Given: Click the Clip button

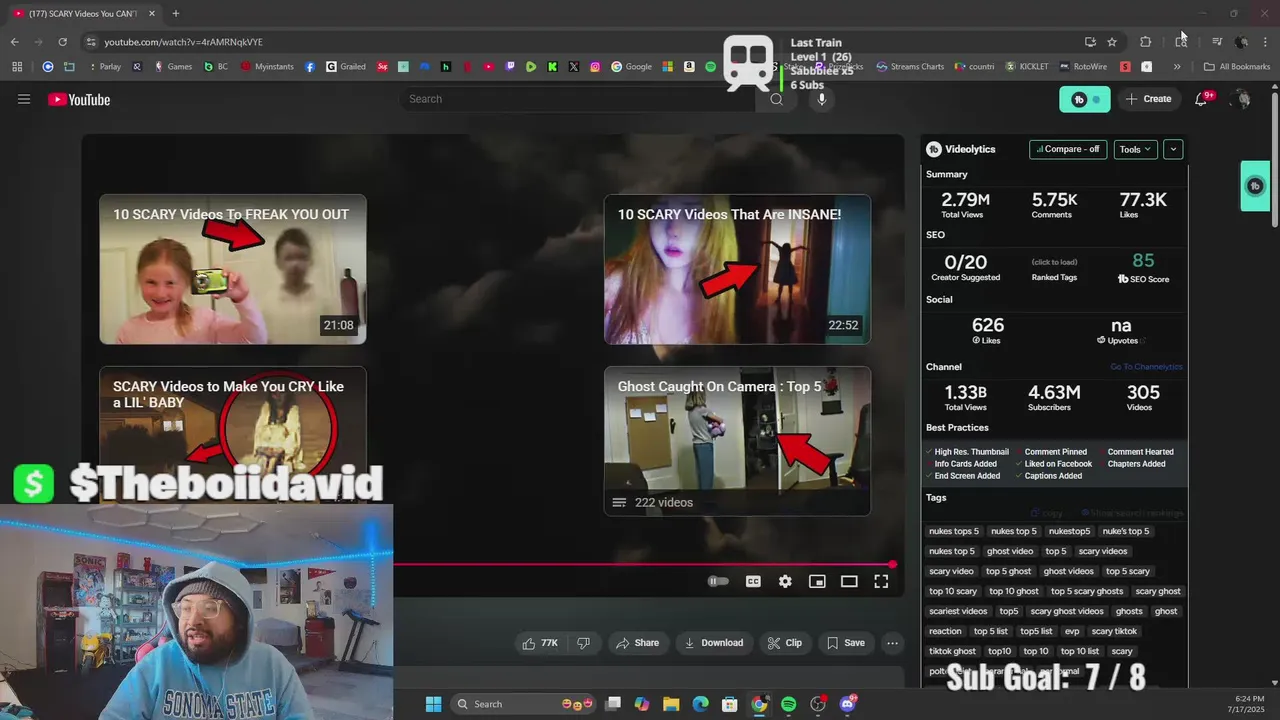Looking at the screenshot, I should (x=784, y=643).
